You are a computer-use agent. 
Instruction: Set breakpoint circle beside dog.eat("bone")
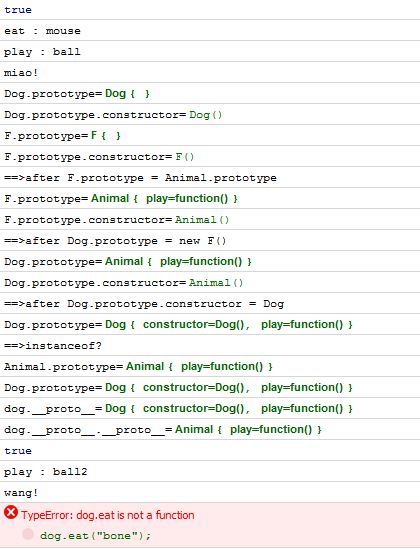pyautogui.click(x=28, y=534)
